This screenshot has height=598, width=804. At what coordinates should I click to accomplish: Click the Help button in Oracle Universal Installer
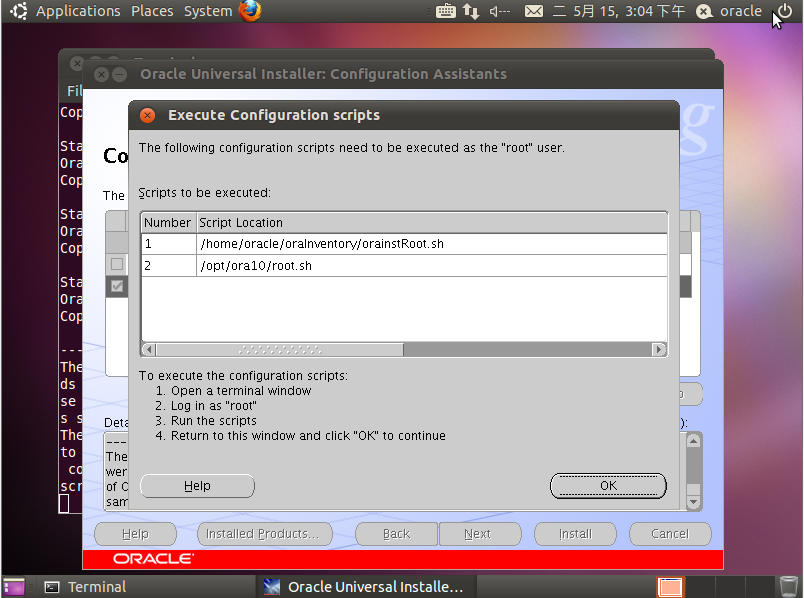click(x=135, y=534)
